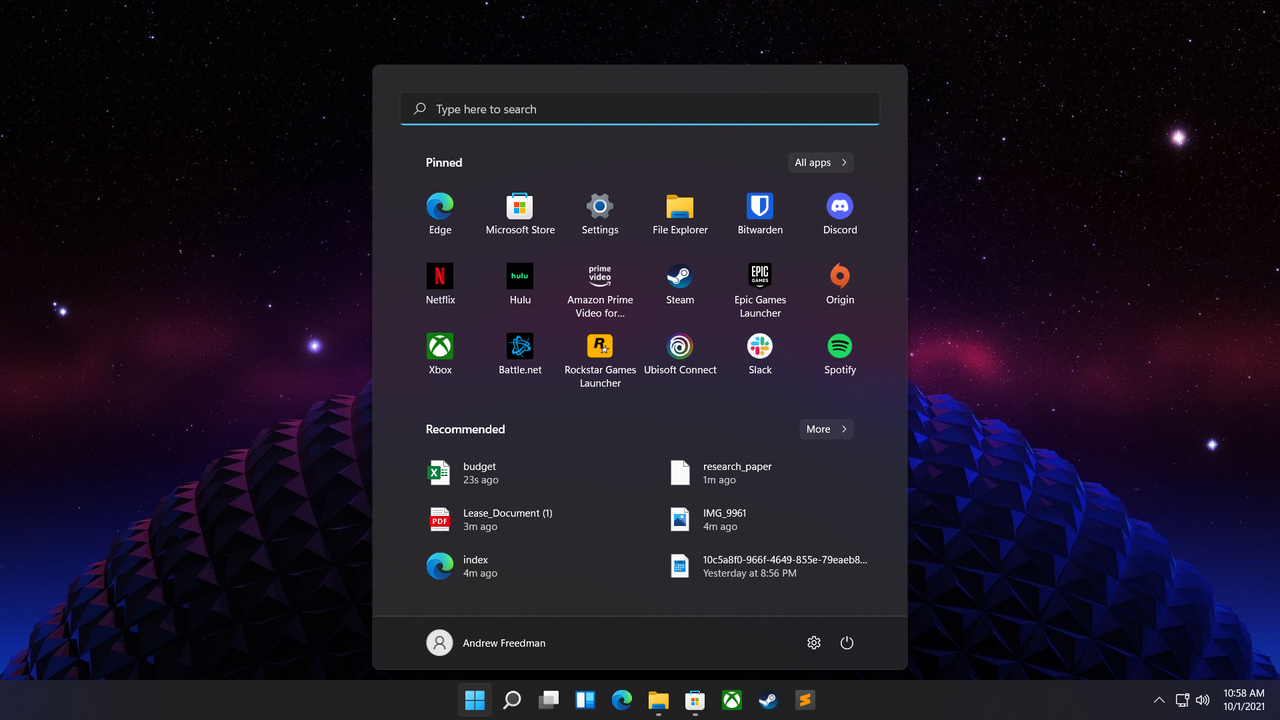The image size is (1280, 720).
Task: Open the 10c5a8f0-966f-4649 file
Action: point(770,566)
